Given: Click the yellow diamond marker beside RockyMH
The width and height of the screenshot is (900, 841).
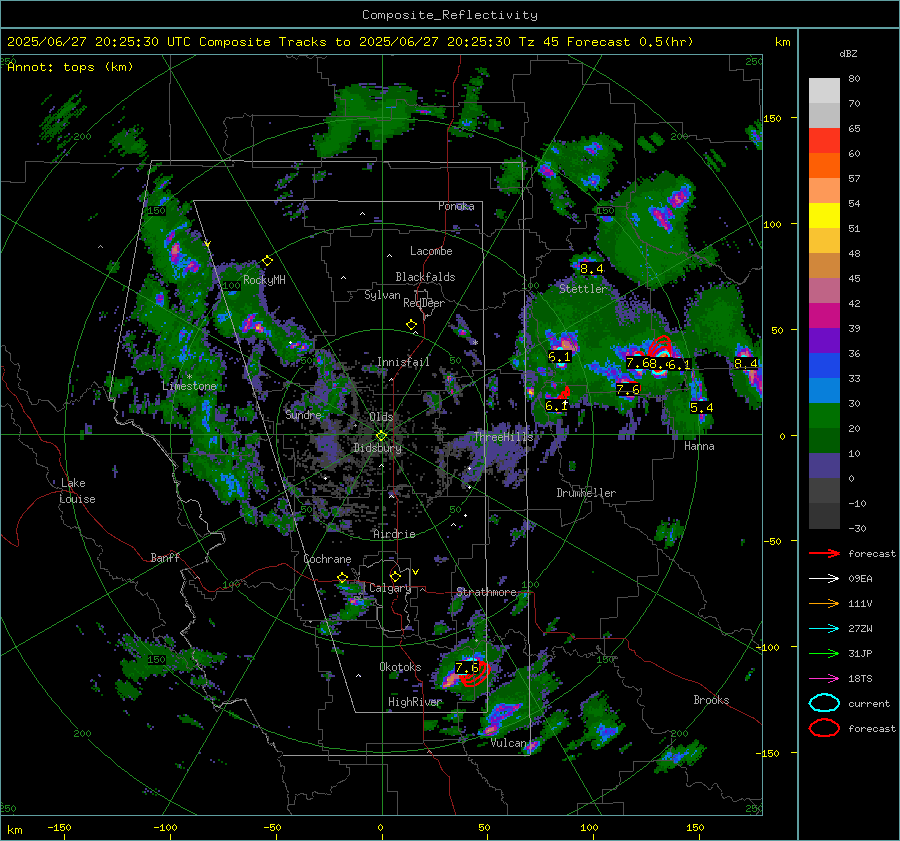Looking at the screenshot, I should coord(267,261).
